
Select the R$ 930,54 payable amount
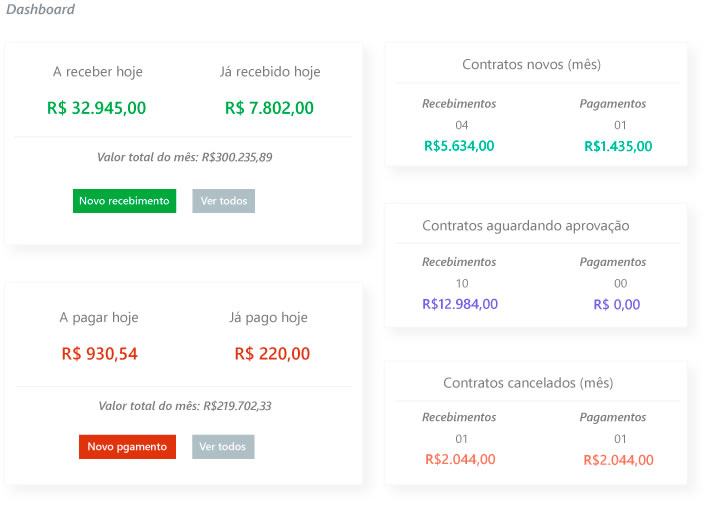pyautogui.click(x=99, y=353)
